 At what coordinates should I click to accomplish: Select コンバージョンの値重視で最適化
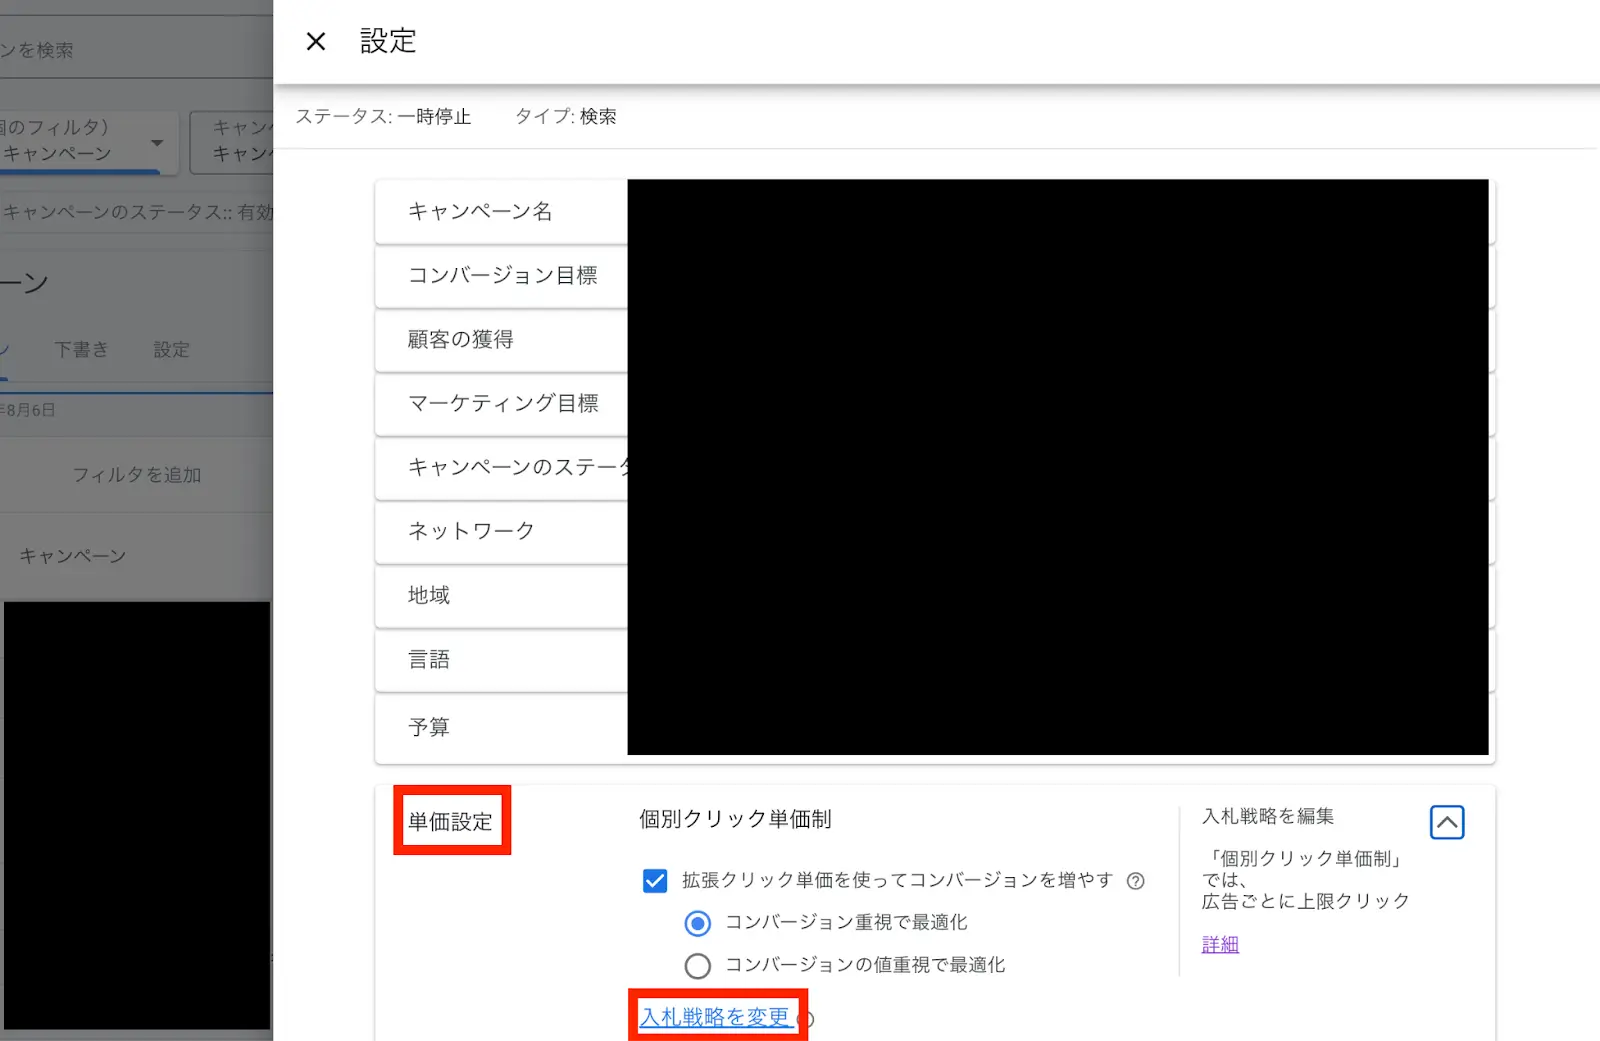coord(697,965)
